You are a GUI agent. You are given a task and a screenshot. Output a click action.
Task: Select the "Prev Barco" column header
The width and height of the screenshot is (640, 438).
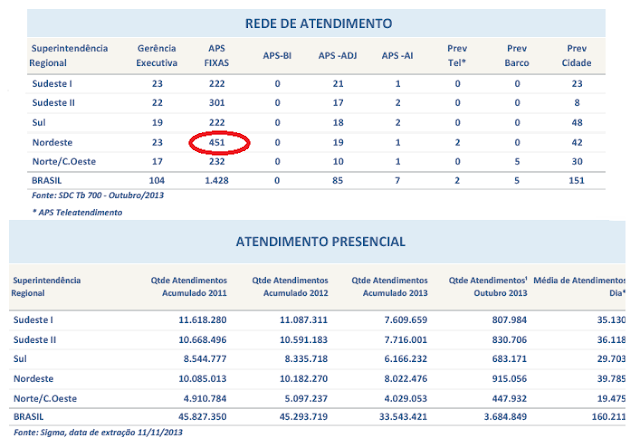(x=517, y=56)
